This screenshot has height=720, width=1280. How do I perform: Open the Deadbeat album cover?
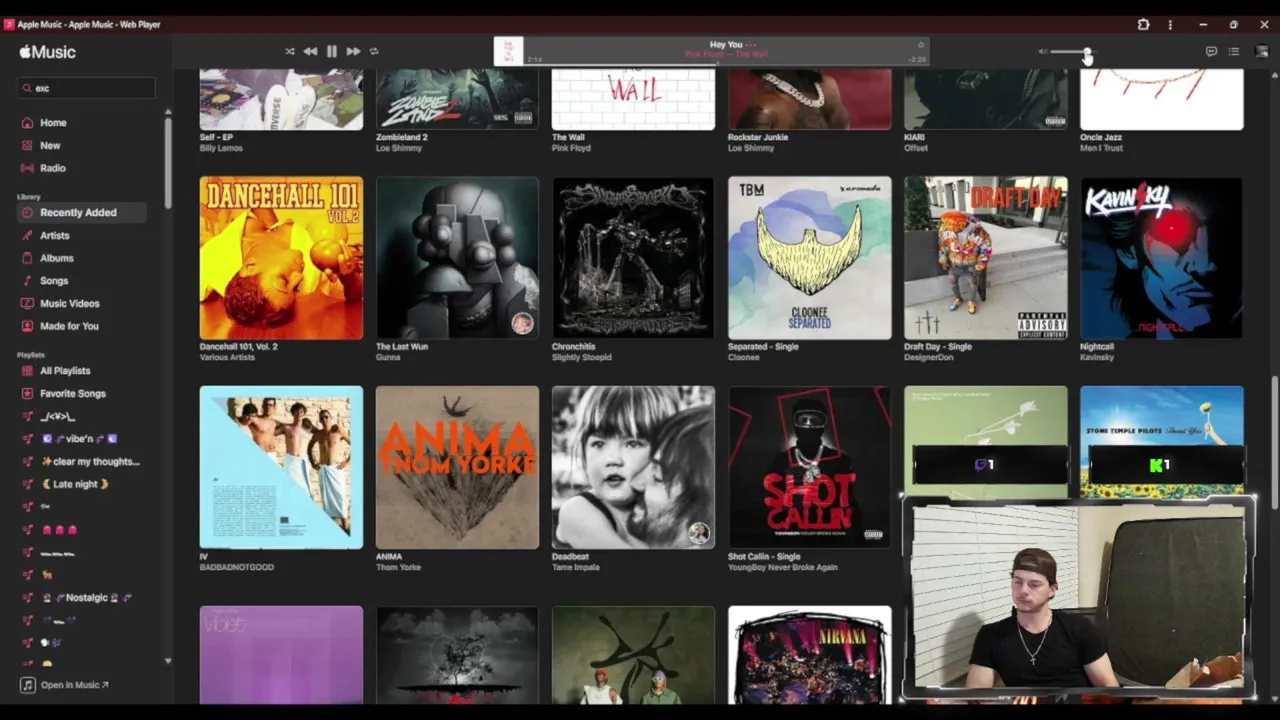click(633, 467)
